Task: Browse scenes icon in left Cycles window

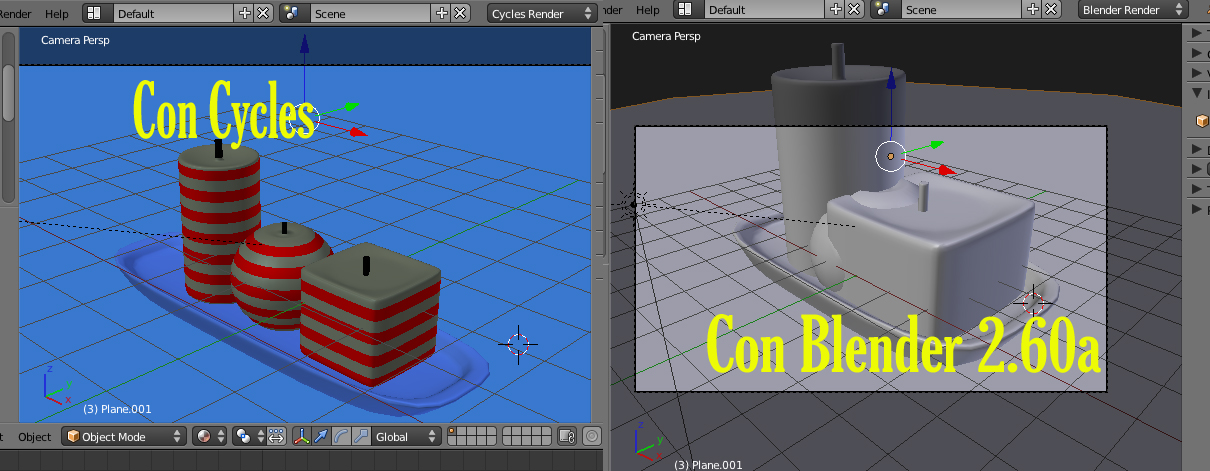Action: point(294,13)
